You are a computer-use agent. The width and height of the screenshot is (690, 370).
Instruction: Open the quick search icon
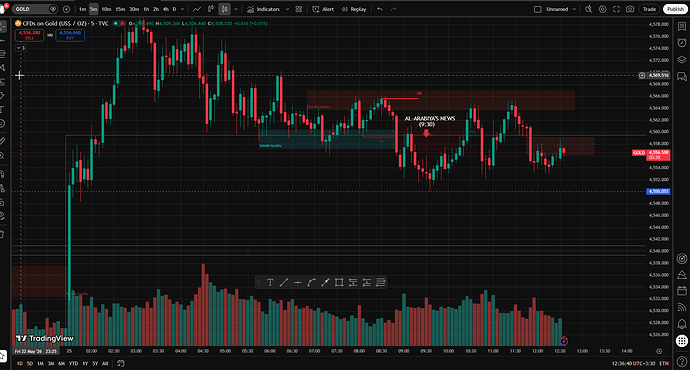(588, 9)
